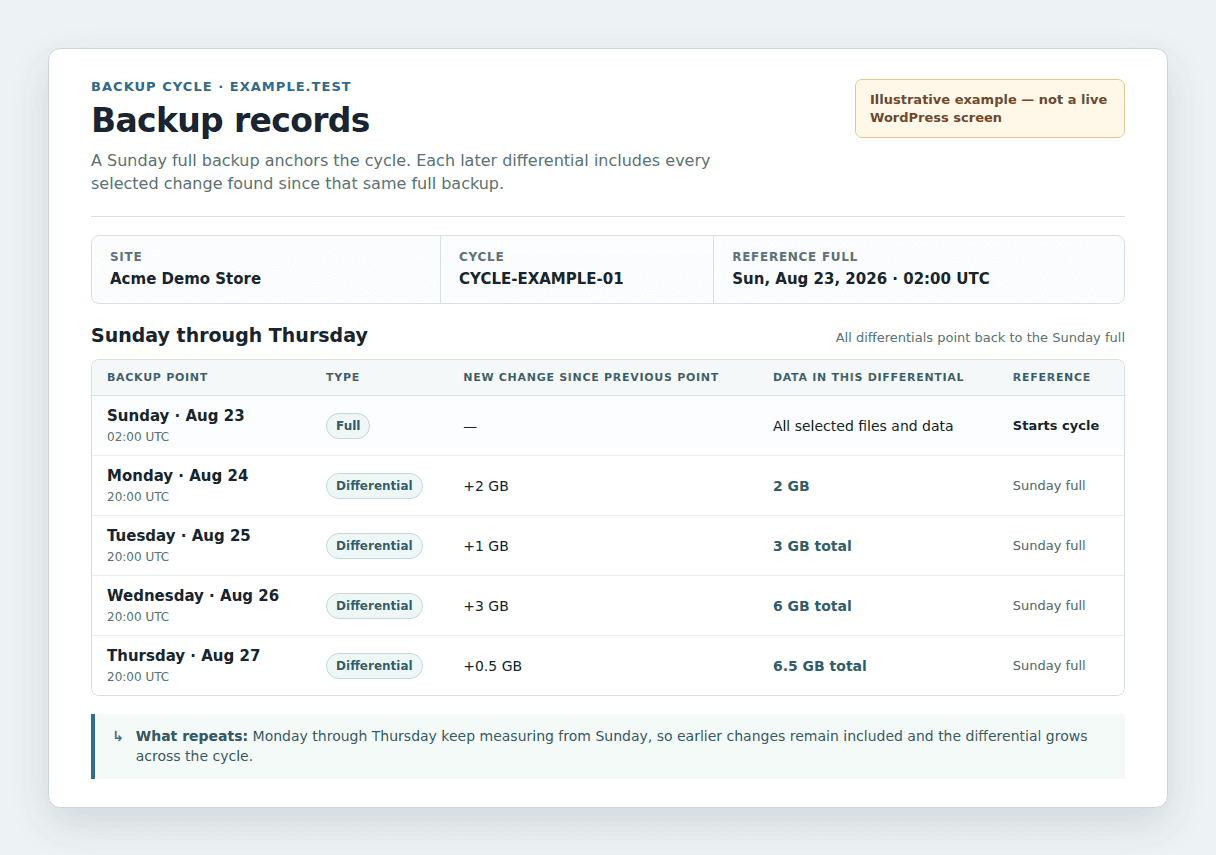Click the +1 GB change value
Viewport: 1216px width, 855px height.
point(486,546)
